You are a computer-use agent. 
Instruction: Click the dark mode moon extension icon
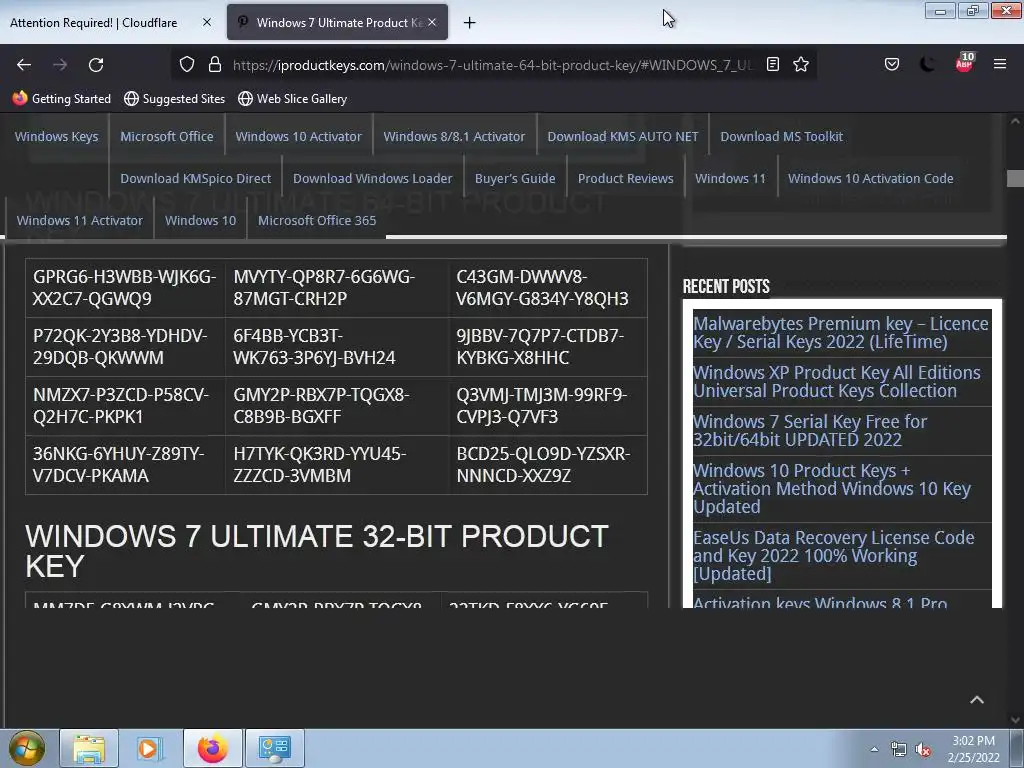(927, 65)
